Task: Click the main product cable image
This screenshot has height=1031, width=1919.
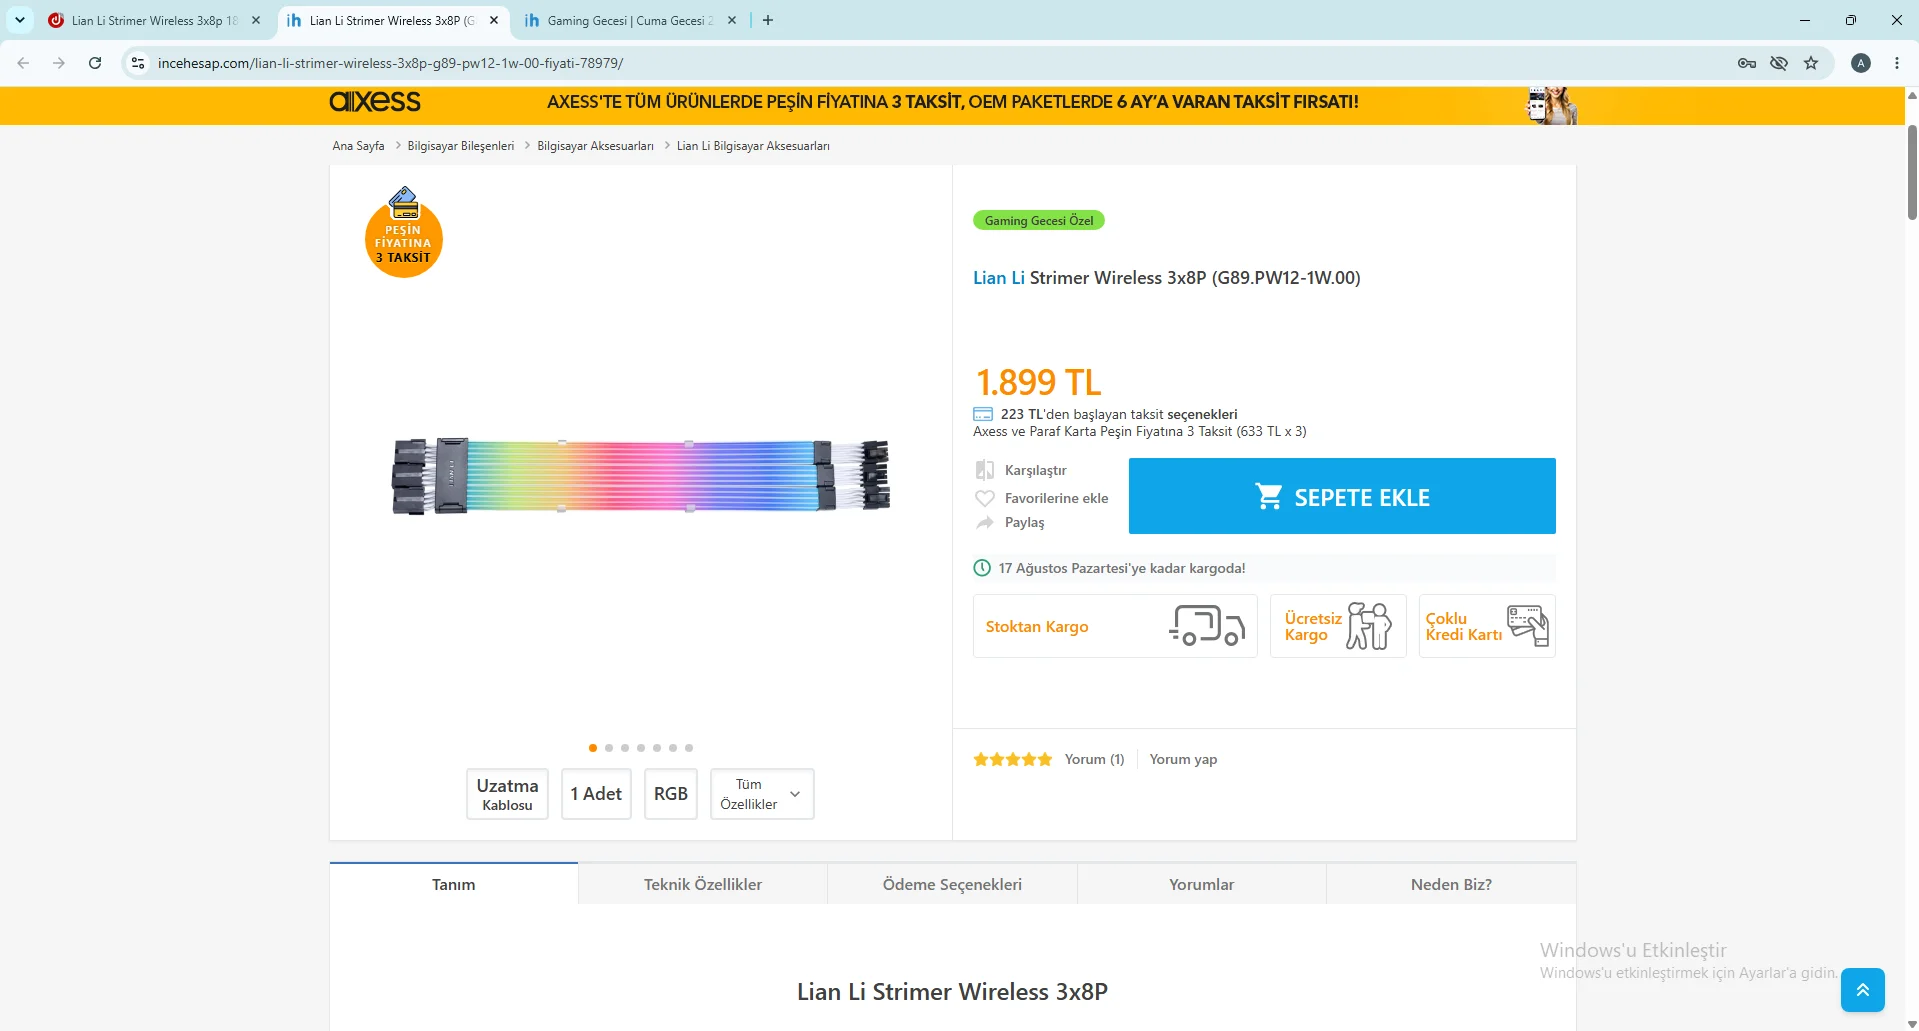Action: 641,476
